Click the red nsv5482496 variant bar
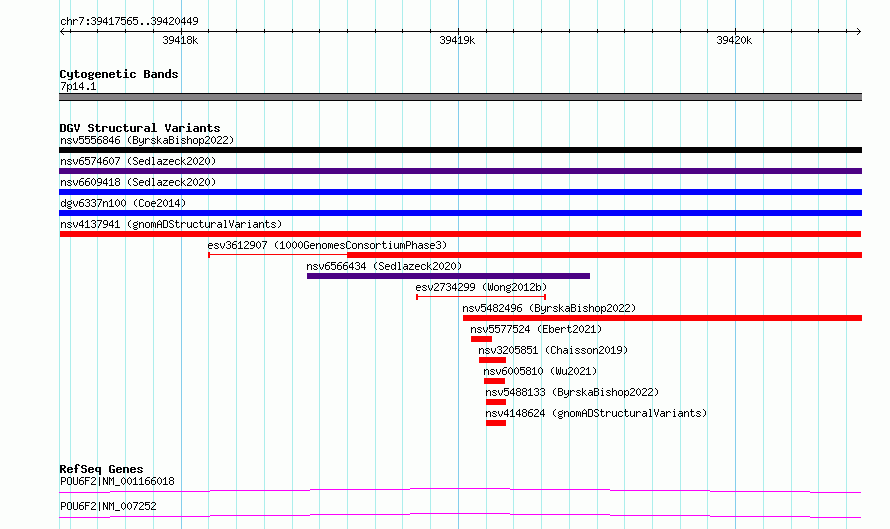The height and width of the screenshot is (529, 890). (x=662, y=318)
